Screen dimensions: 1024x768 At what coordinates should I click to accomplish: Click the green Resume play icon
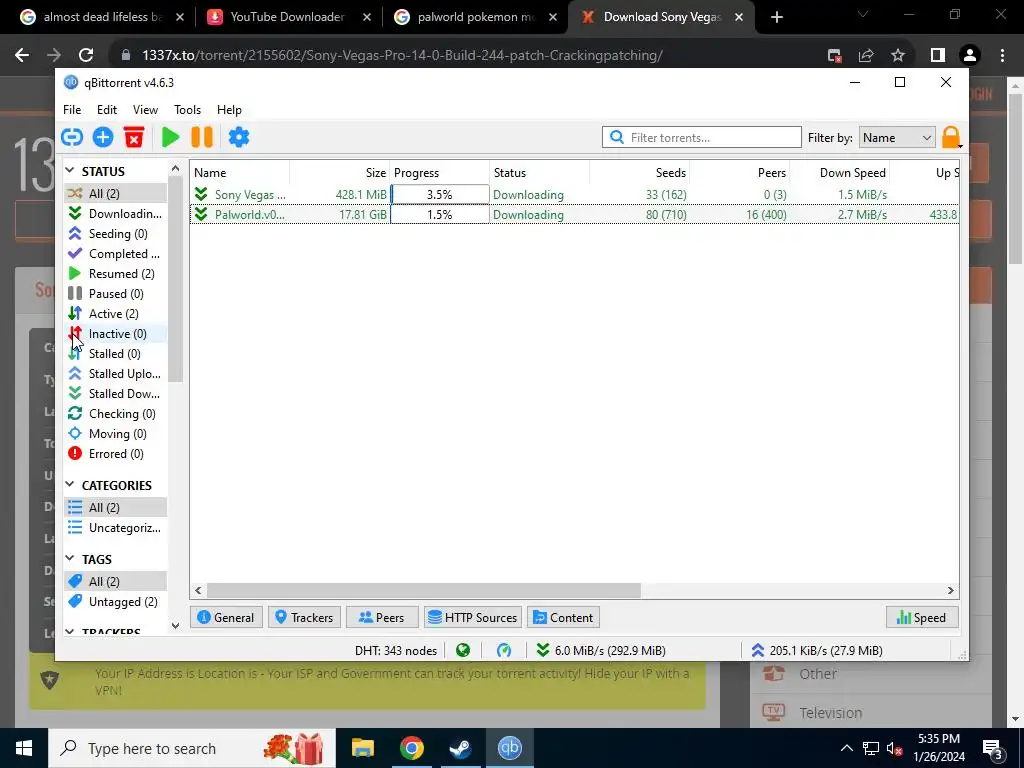(x=170, y=137)
